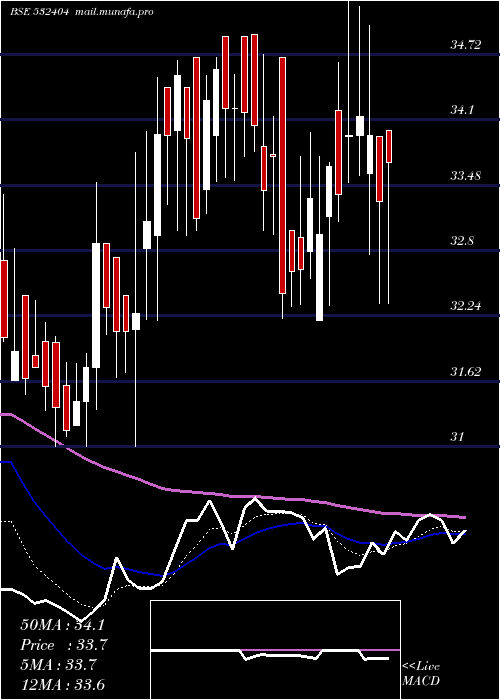The width and height of the screenshot is (500, 700).
Task: Click the mail.munafa.pro watermark text
Action: 114,12
